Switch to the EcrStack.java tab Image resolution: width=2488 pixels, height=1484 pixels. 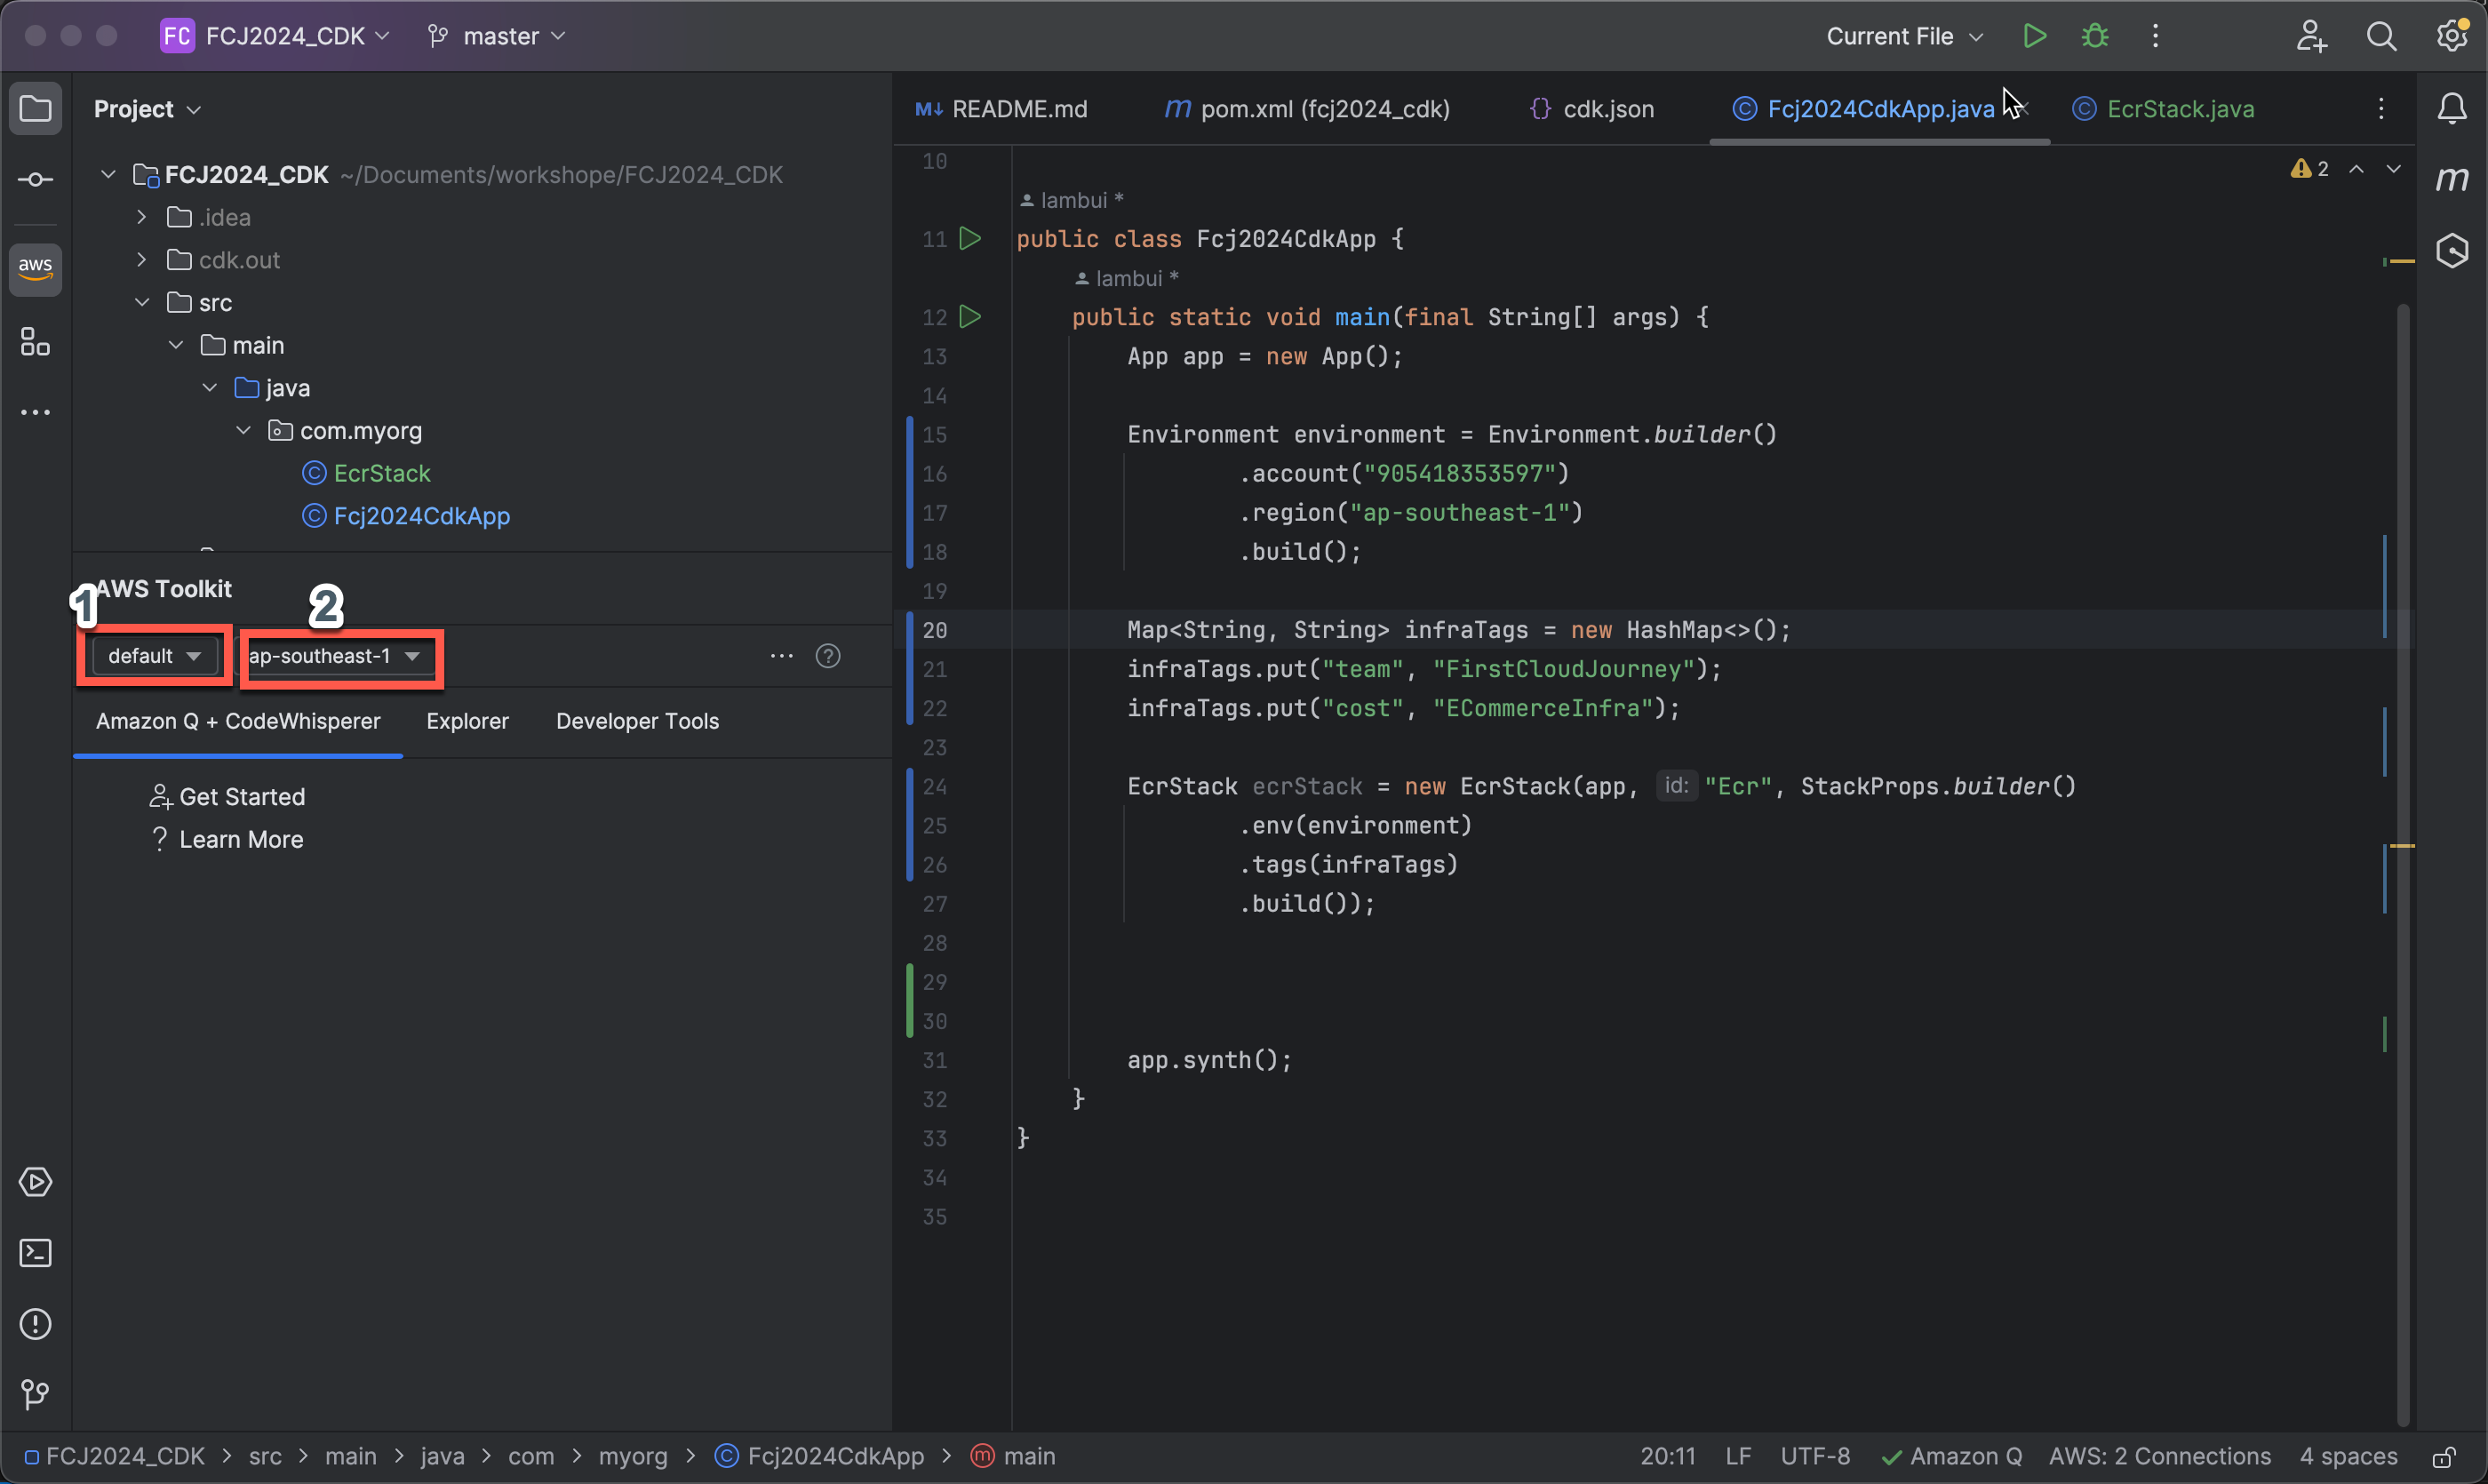(x=2179, y=109)
